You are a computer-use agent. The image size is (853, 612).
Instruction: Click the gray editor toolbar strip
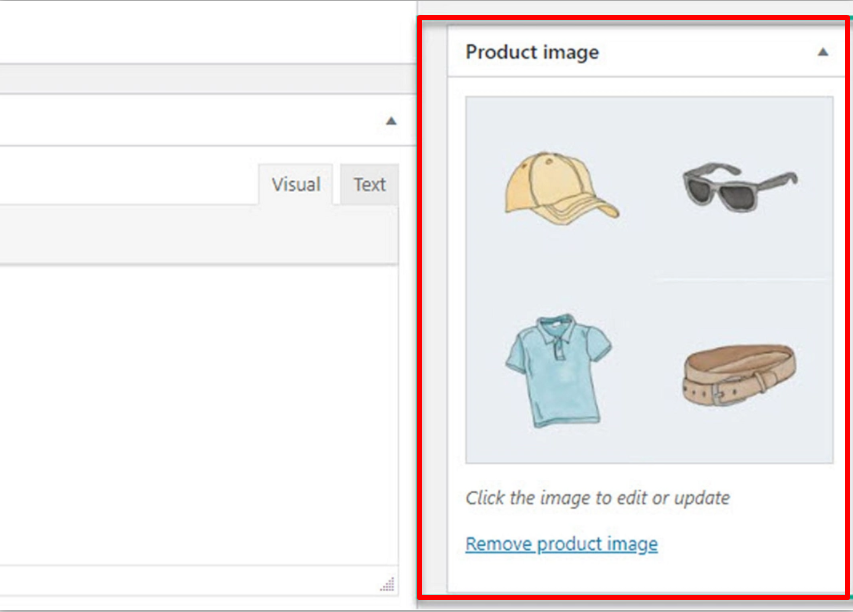coord(200,234)
